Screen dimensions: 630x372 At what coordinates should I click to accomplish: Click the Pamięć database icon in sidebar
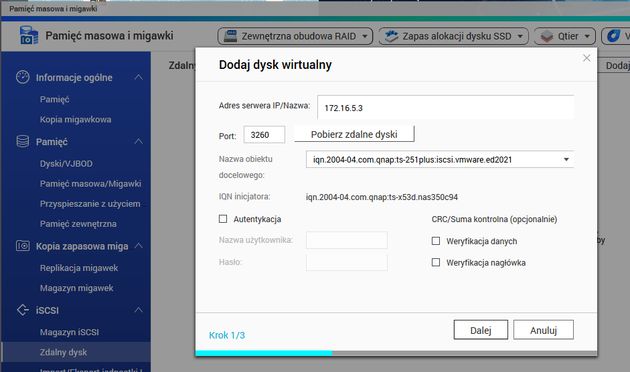[x=22, y=141]
